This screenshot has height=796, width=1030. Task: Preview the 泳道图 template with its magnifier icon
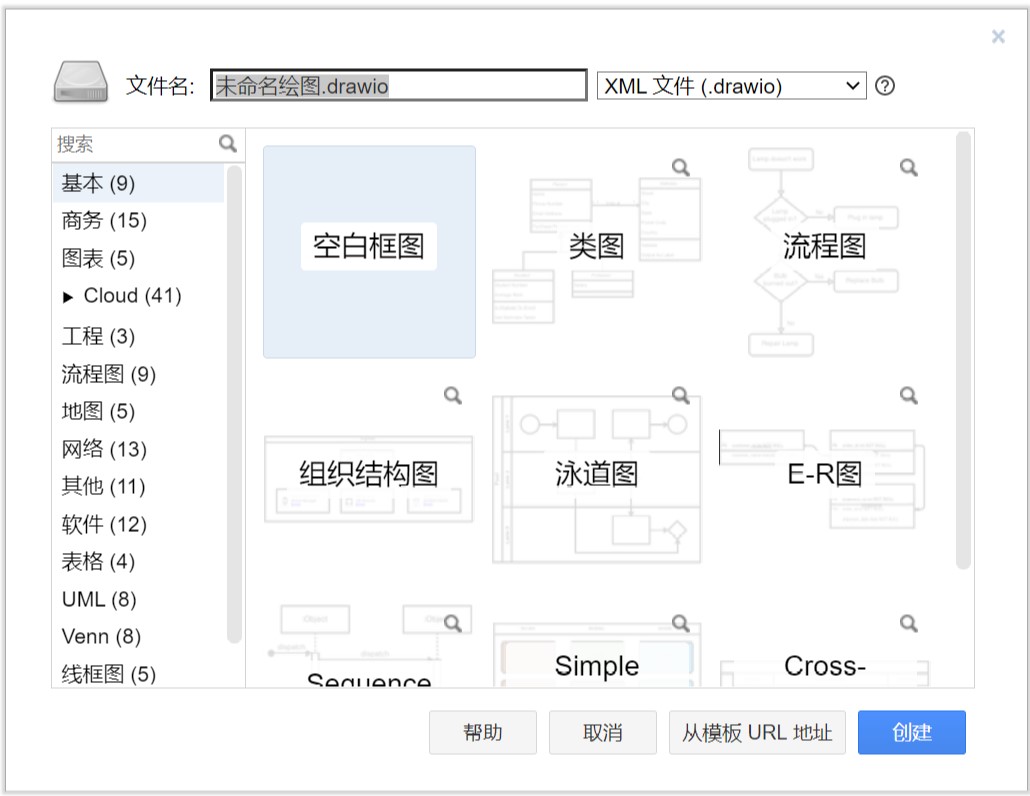681,395
